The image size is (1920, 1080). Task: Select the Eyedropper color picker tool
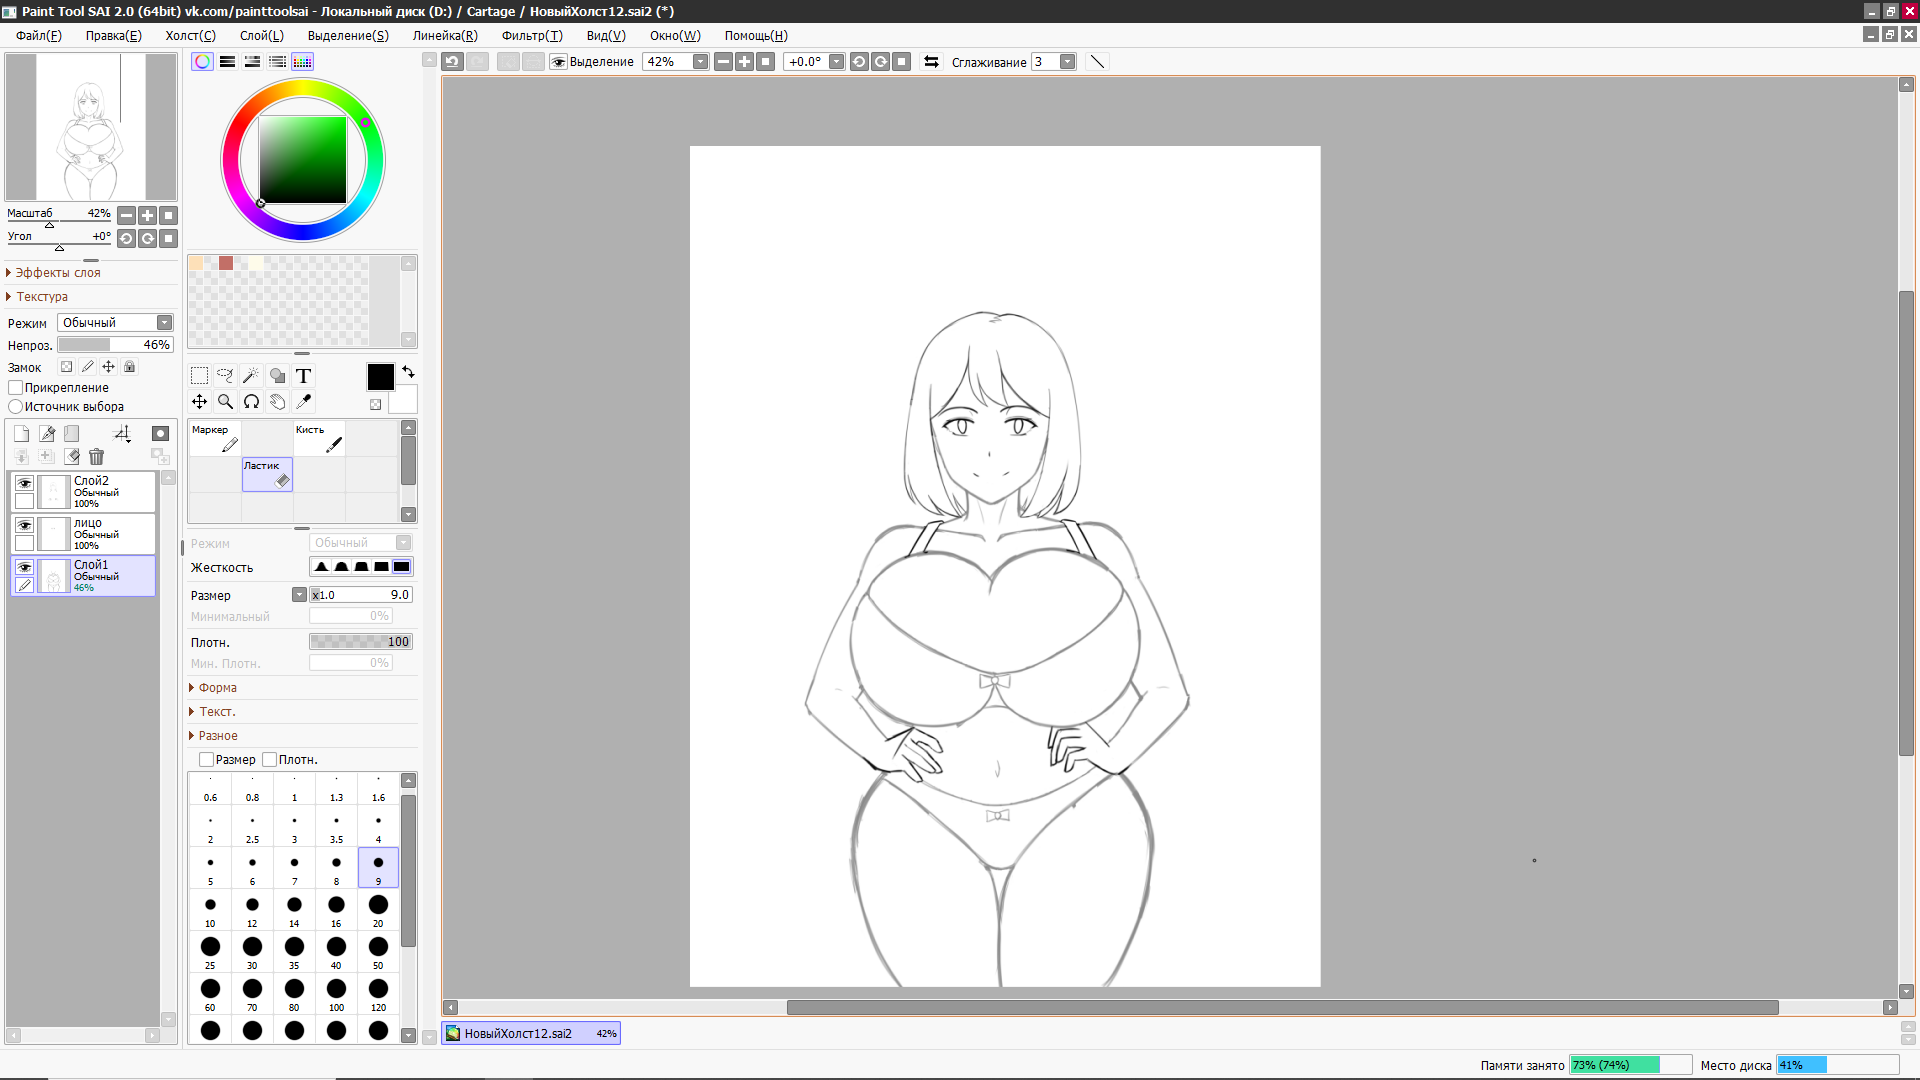pyautogui.click(x=303, y=402)
